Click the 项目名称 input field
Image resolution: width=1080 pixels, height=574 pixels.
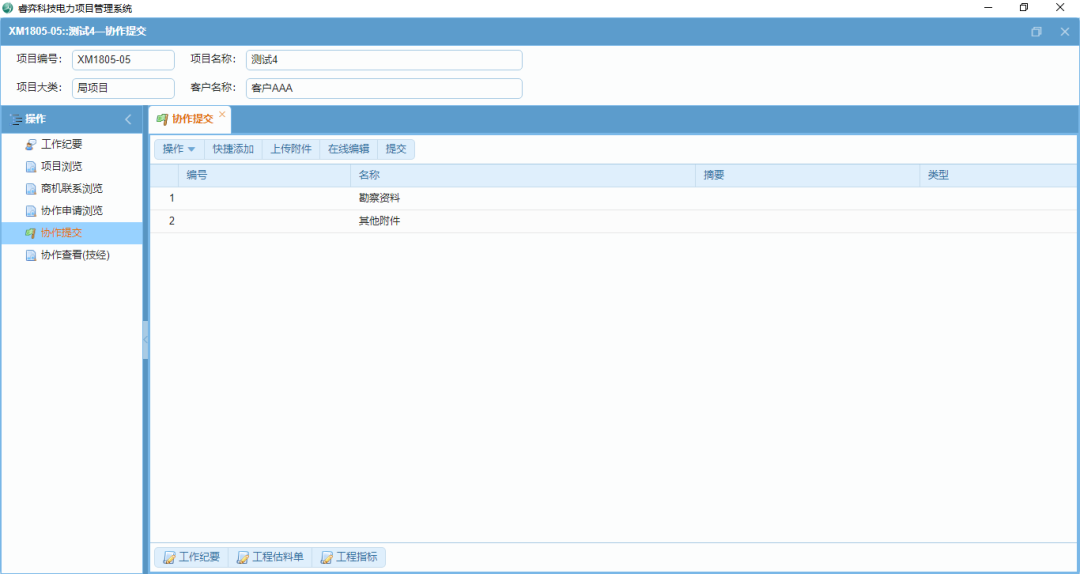(384, 60)
